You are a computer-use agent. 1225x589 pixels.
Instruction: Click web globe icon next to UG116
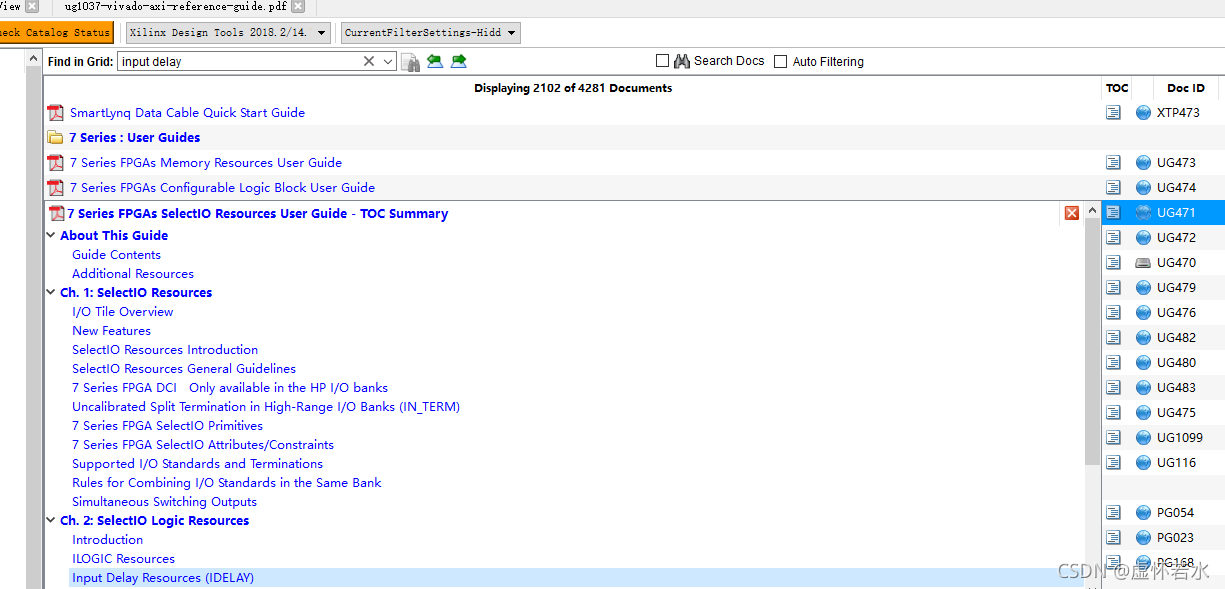(1144, 463)
